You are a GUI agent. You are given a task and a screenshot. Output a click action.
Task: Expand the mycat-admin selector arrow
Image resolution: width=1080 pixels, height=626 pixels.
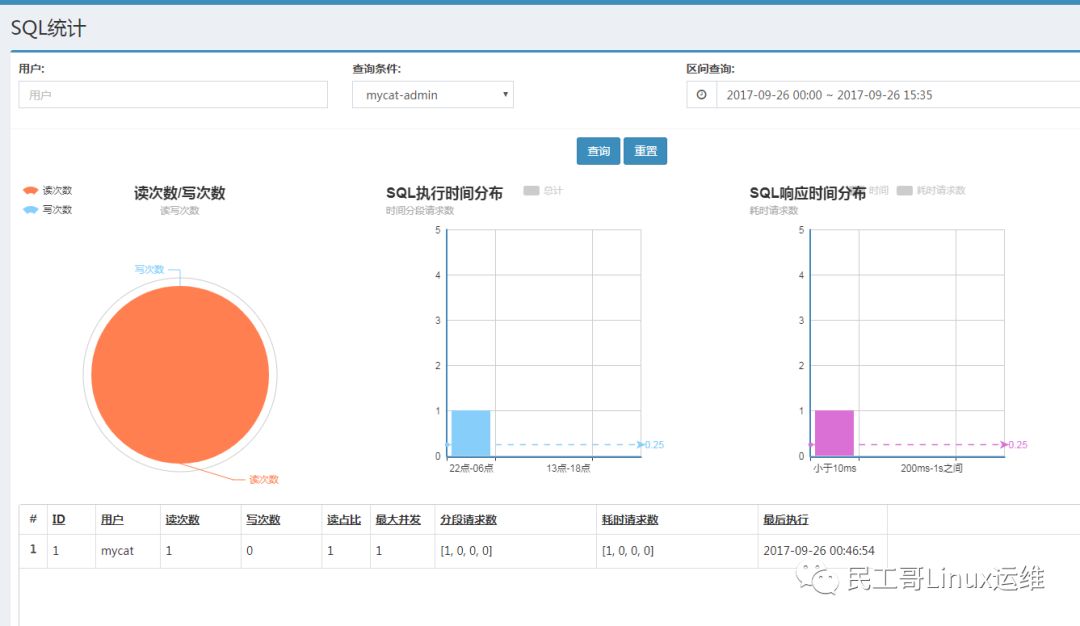click(x=507, y=95)
